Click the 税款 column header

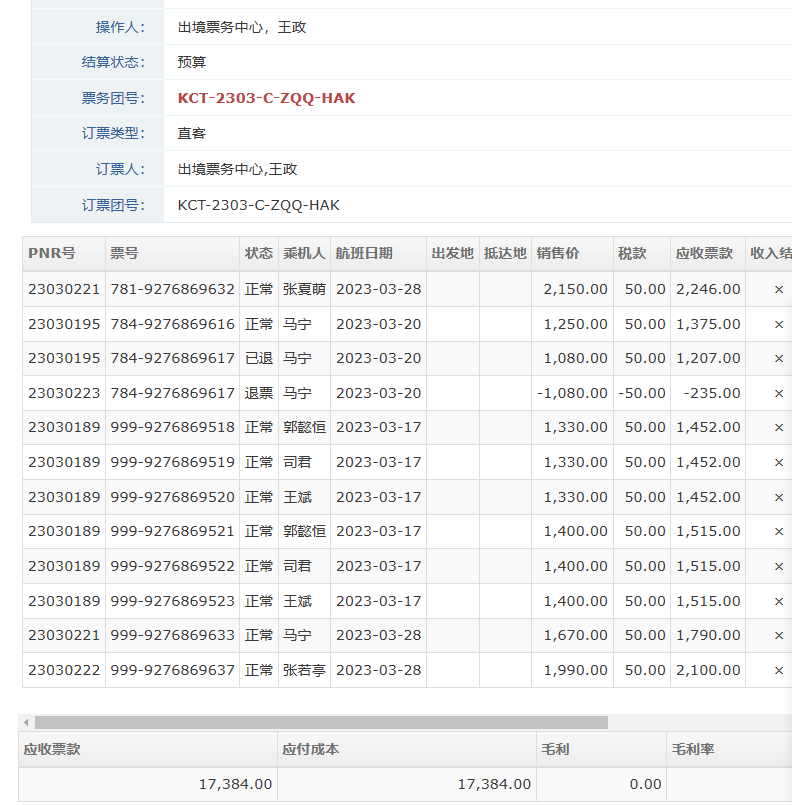click(x=632, y=253)
